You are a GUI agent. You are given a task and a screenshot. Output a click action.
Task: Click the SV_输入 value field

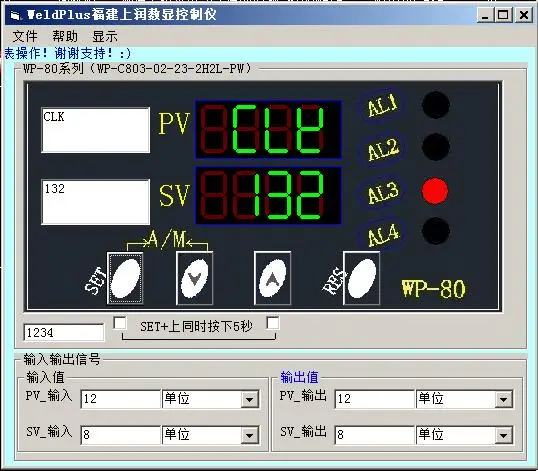120,435
